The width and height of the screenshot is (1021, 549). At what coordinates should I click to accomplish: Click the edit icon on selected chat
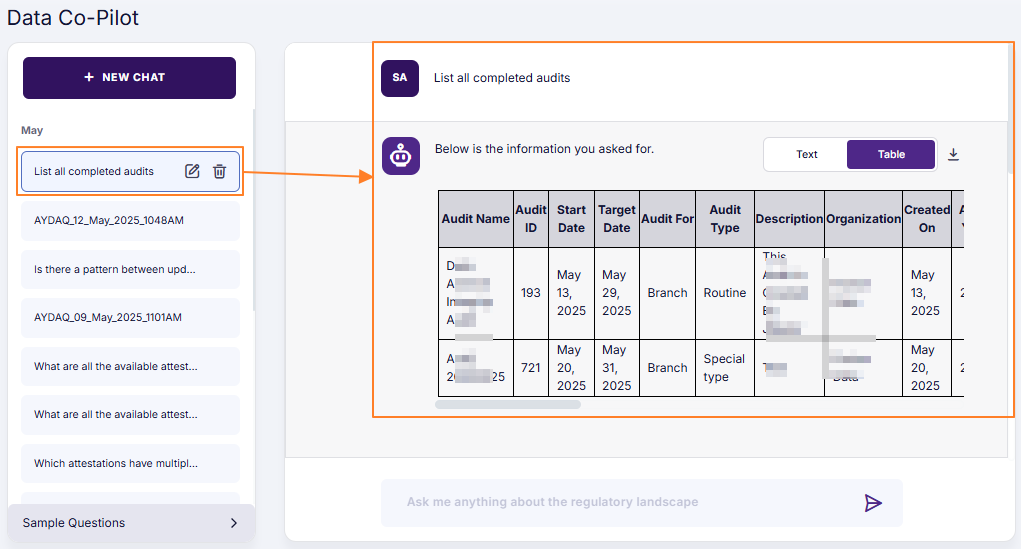pos(192,171)
